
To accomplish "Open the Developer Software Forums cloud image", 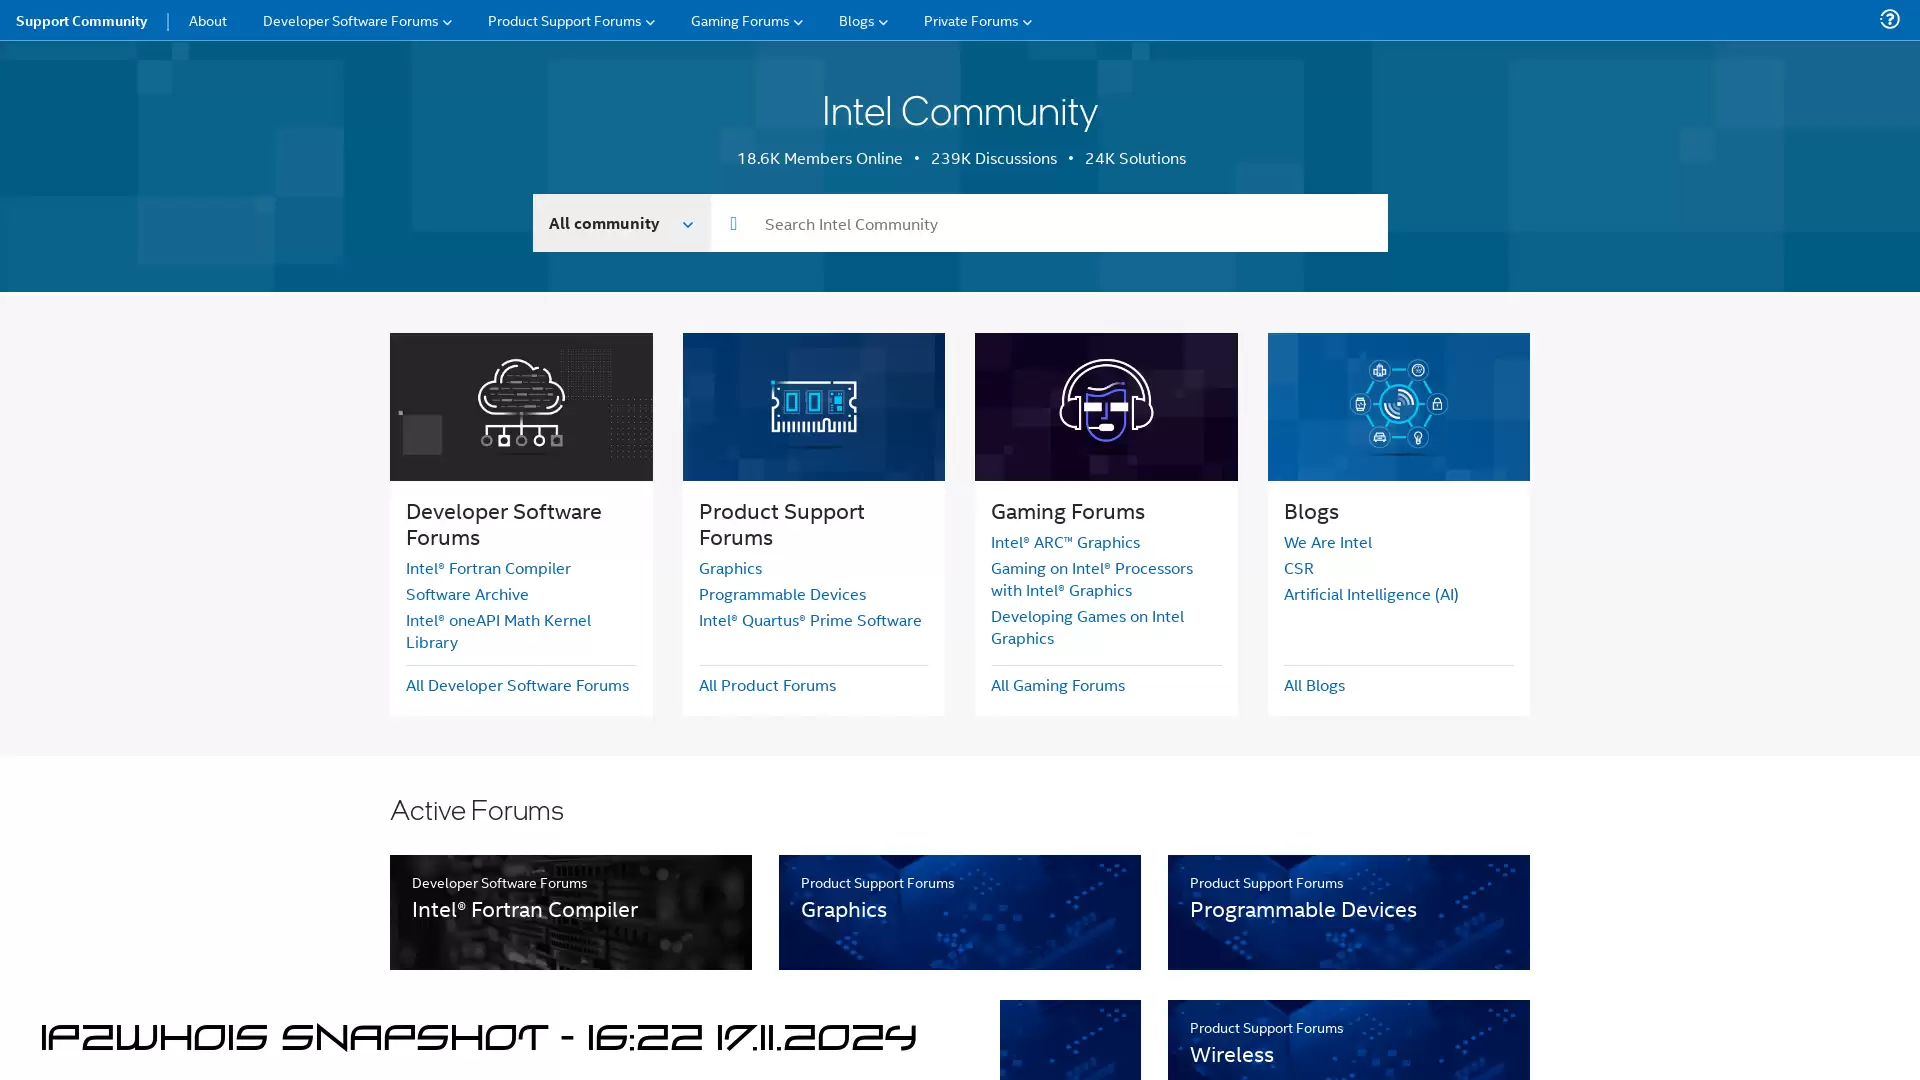I will pyautogui.click(x=521, y=406).
